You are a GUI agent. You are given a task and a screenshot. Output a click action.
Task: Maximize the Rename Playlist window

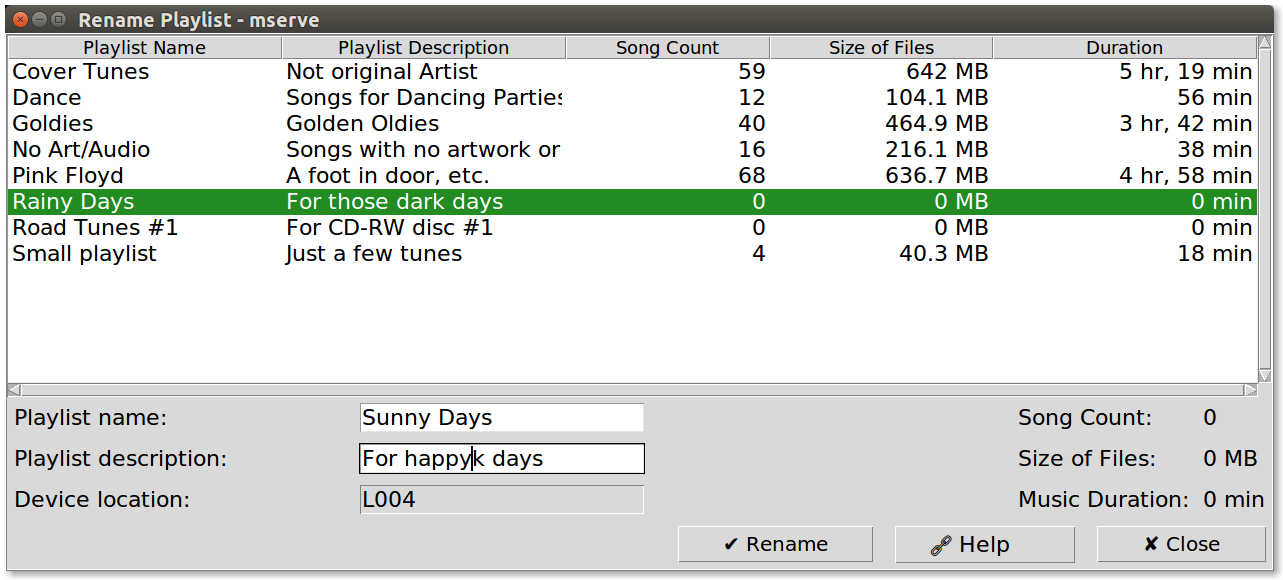click(58, 19)
